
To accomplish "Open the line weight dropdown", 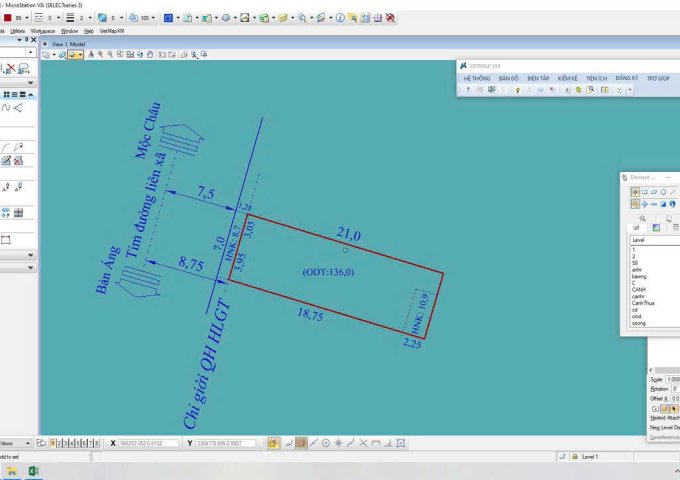I will click(x=89, y=18).
